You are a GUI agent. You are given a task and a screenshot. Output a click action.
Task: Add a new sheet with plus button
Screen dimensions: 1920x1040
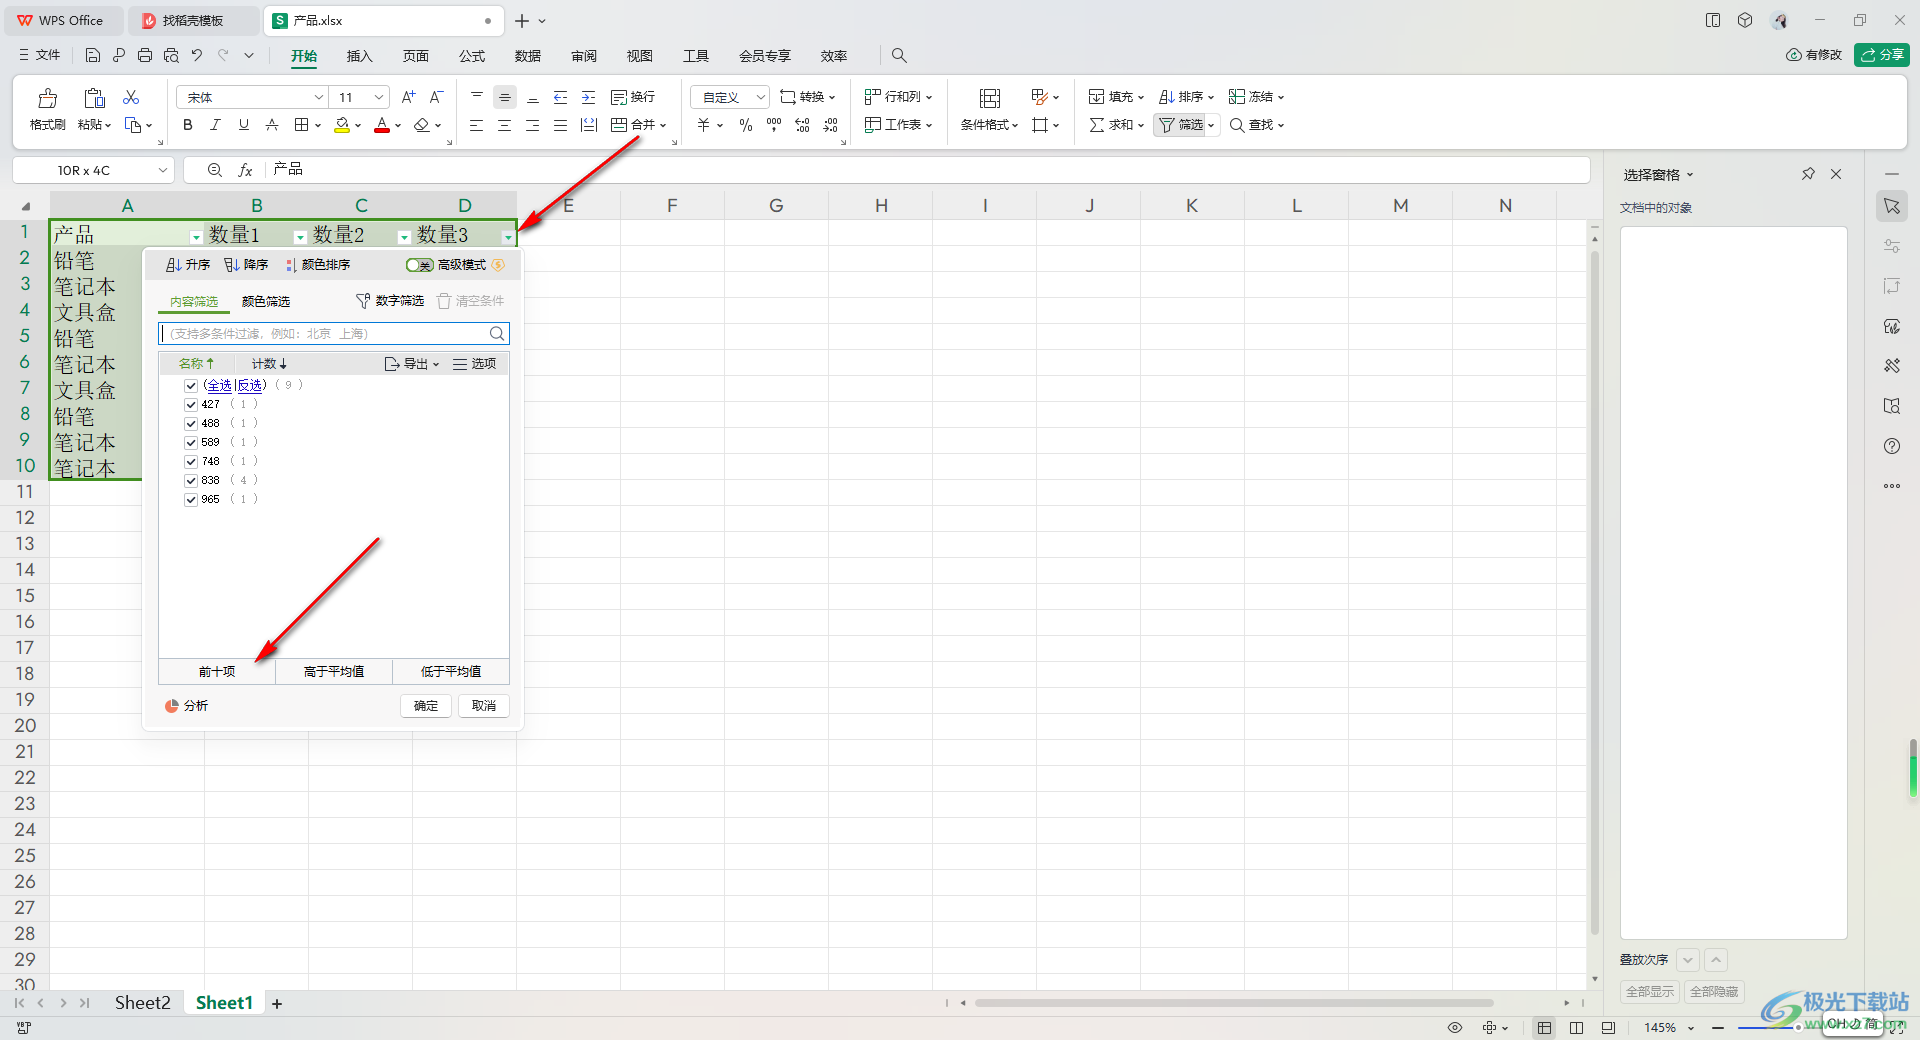[x=277, y=1004]
